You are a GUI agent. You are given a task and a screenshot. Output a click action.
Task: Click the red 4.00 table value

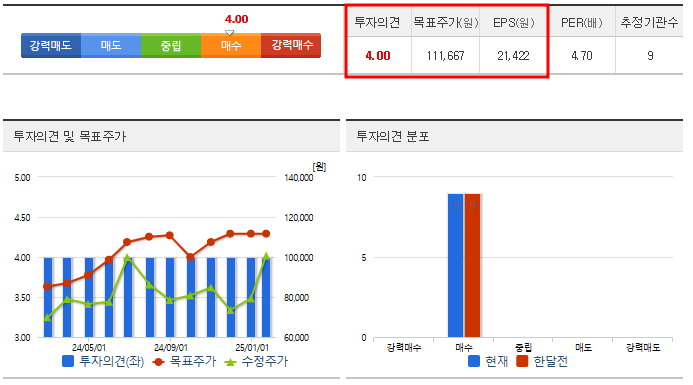click(378, 56)
